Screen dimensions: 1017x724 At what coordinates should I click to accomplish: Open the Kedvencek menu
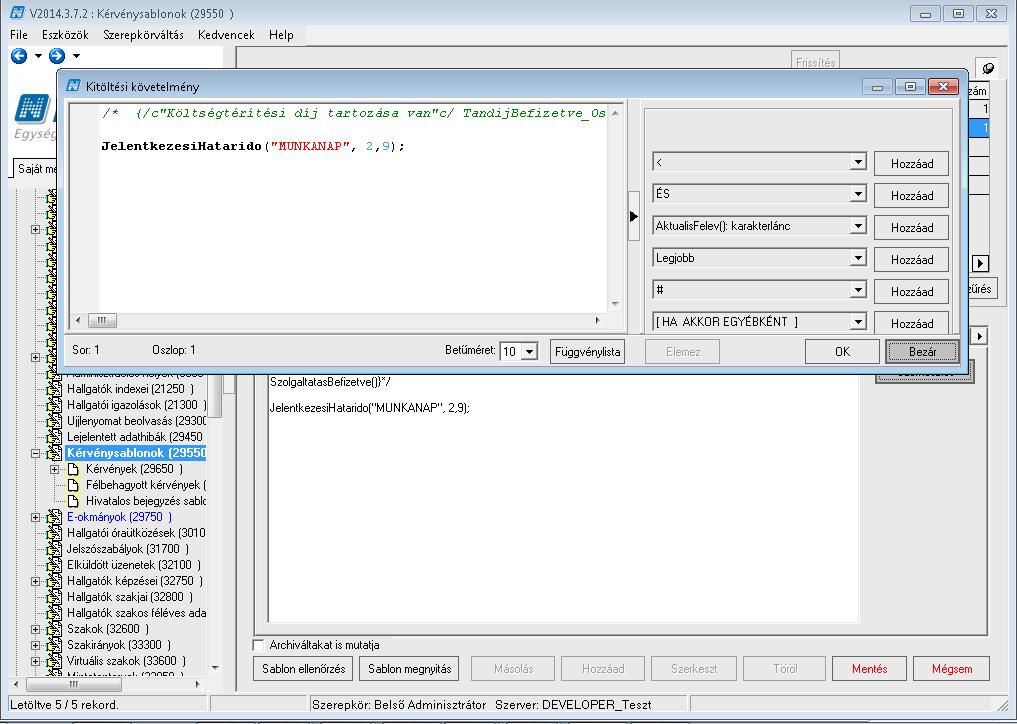(x=226, y=35)
